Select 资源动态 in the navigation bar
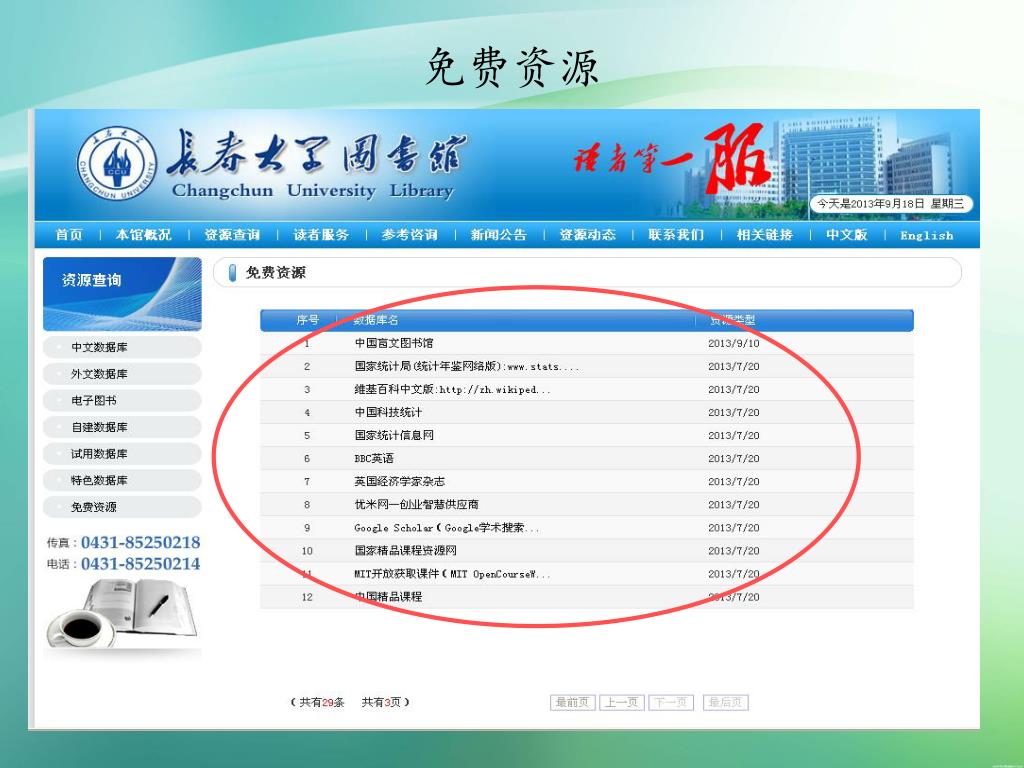This screenshot has width=1024, height=768. tap(588, 235)
